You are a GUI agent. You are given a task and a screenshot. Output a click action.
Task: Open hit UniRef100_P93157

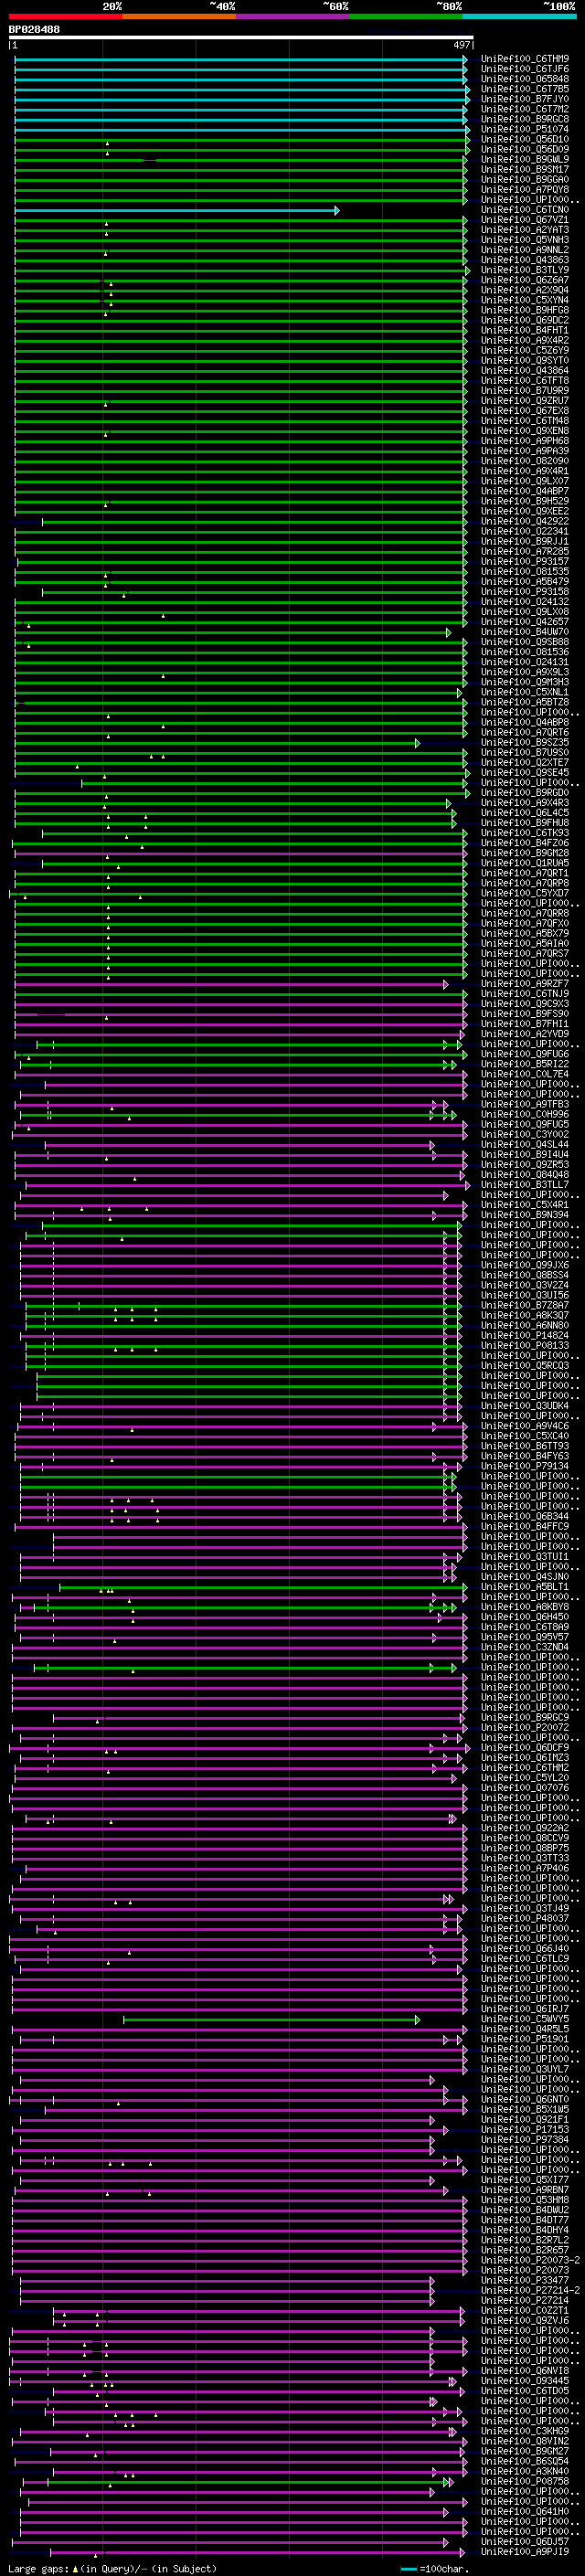(x=525, y=561)
